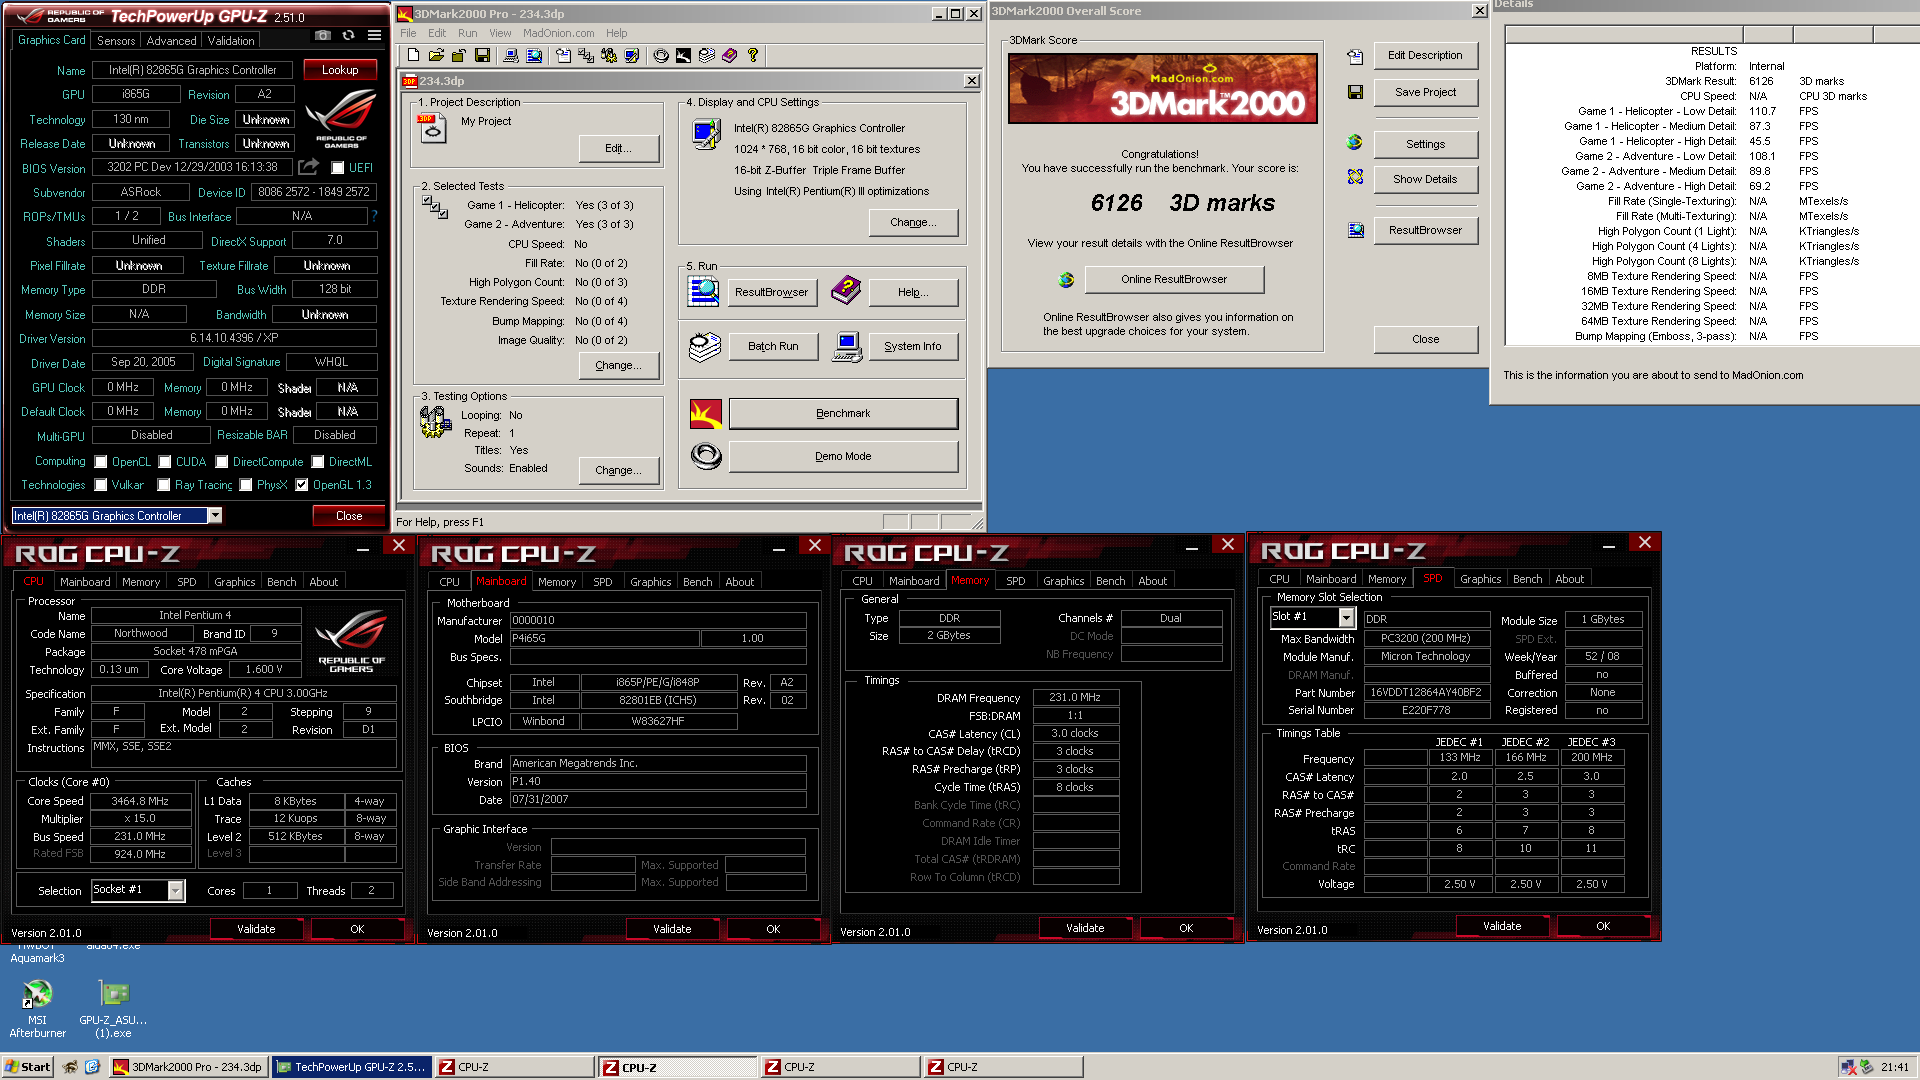This screenshot has height=1080, width=1920.
Task: Click the About tab in CPU-Z Mainboard window
Action: coord(739,582)
